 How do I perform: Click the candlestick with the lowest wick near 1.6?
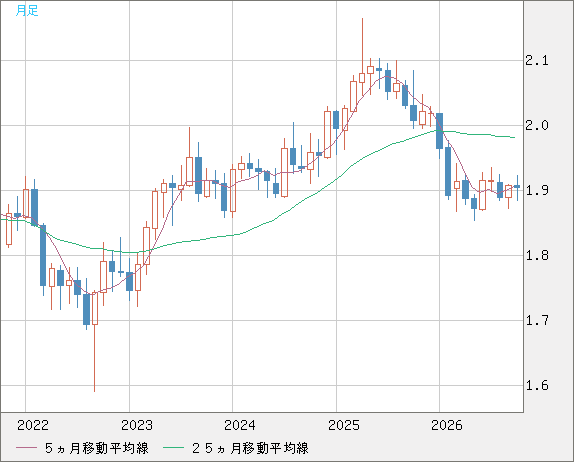[95, 308]
